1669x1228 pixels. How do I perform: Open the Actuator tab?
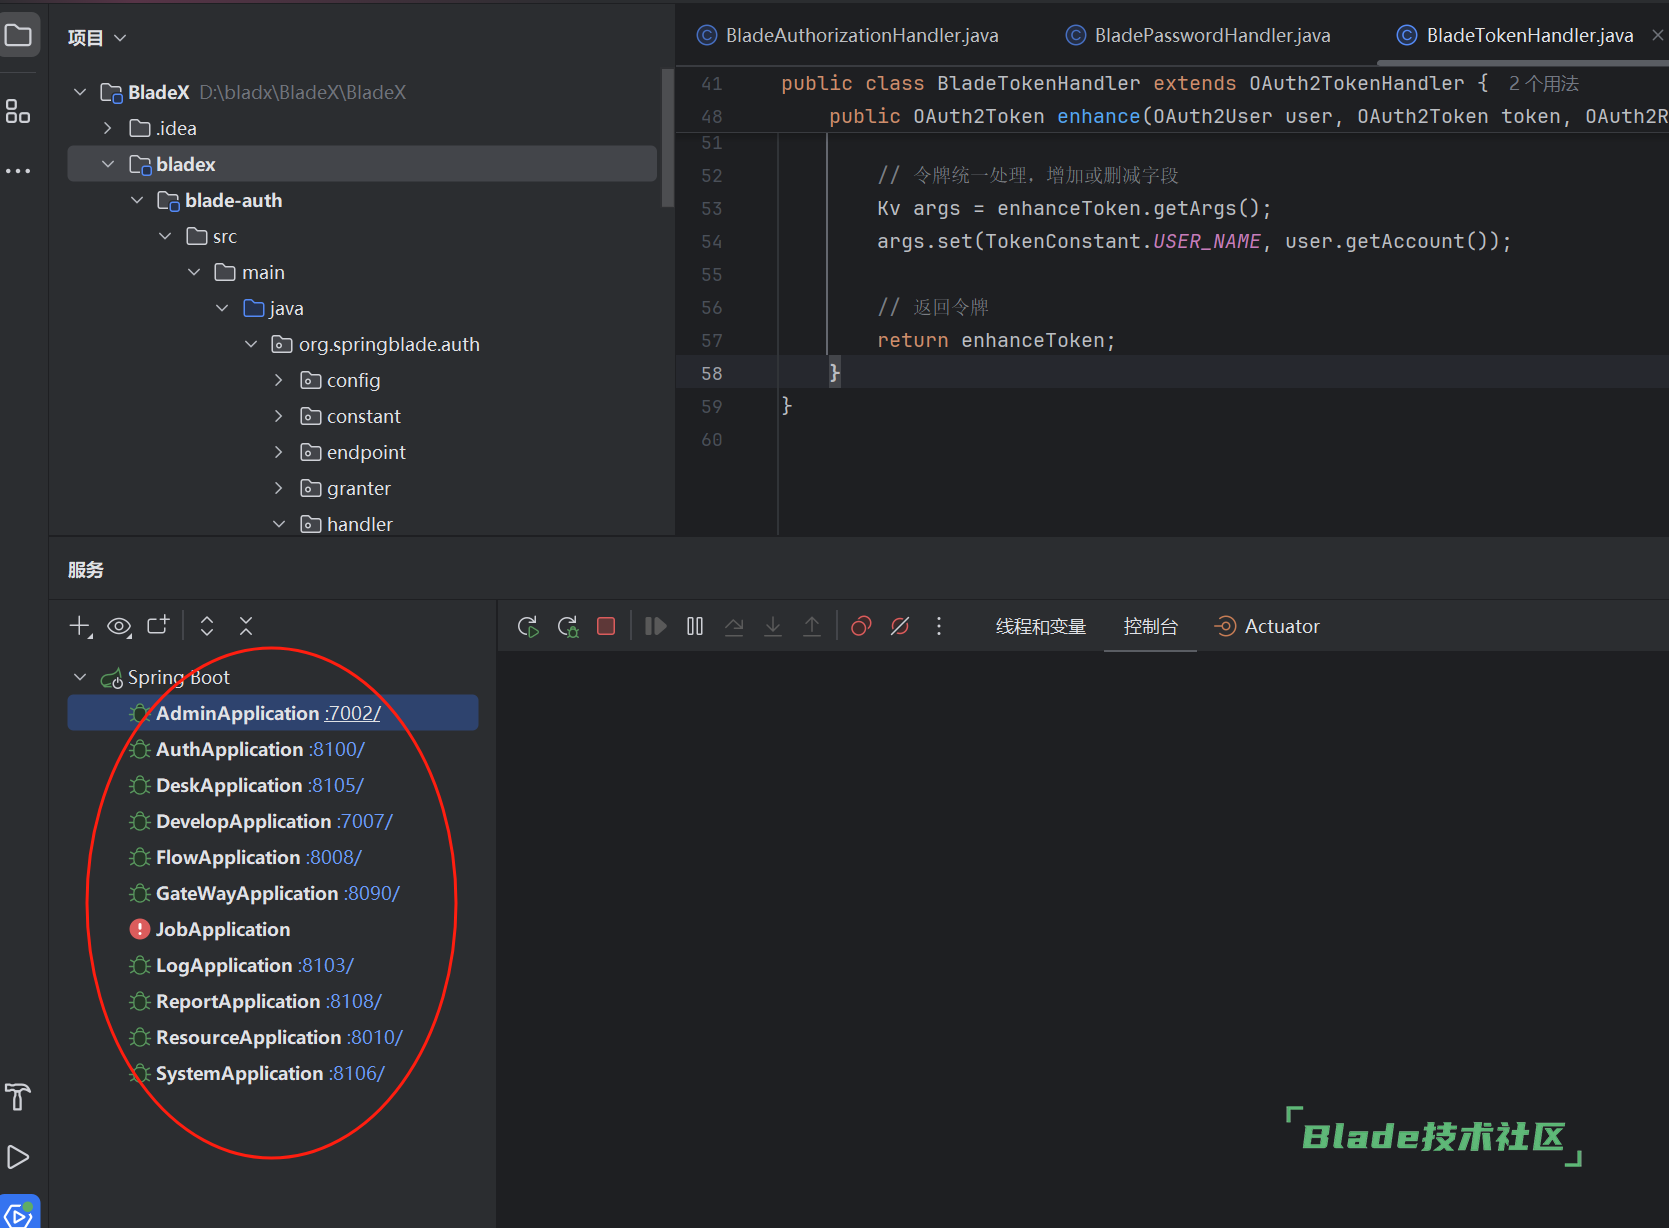pos(1267,627)
